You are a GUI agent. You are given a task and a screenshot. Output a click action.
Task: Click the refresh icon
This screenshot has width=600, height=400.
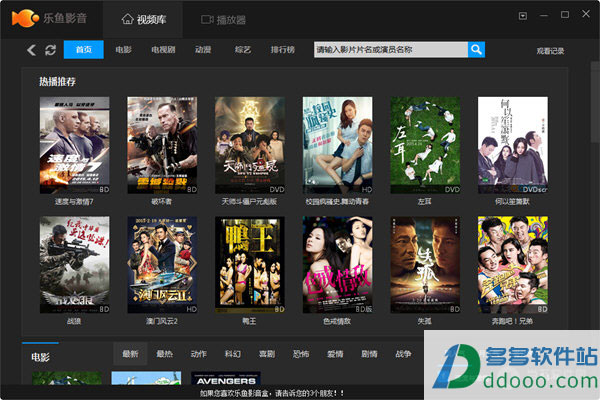(51, 50)
